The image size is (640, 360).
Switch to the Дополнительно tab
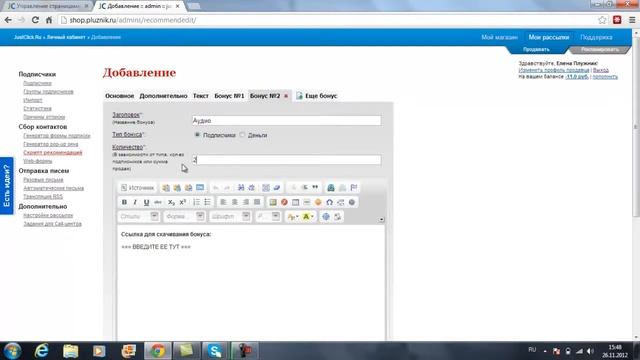[163, 96]
